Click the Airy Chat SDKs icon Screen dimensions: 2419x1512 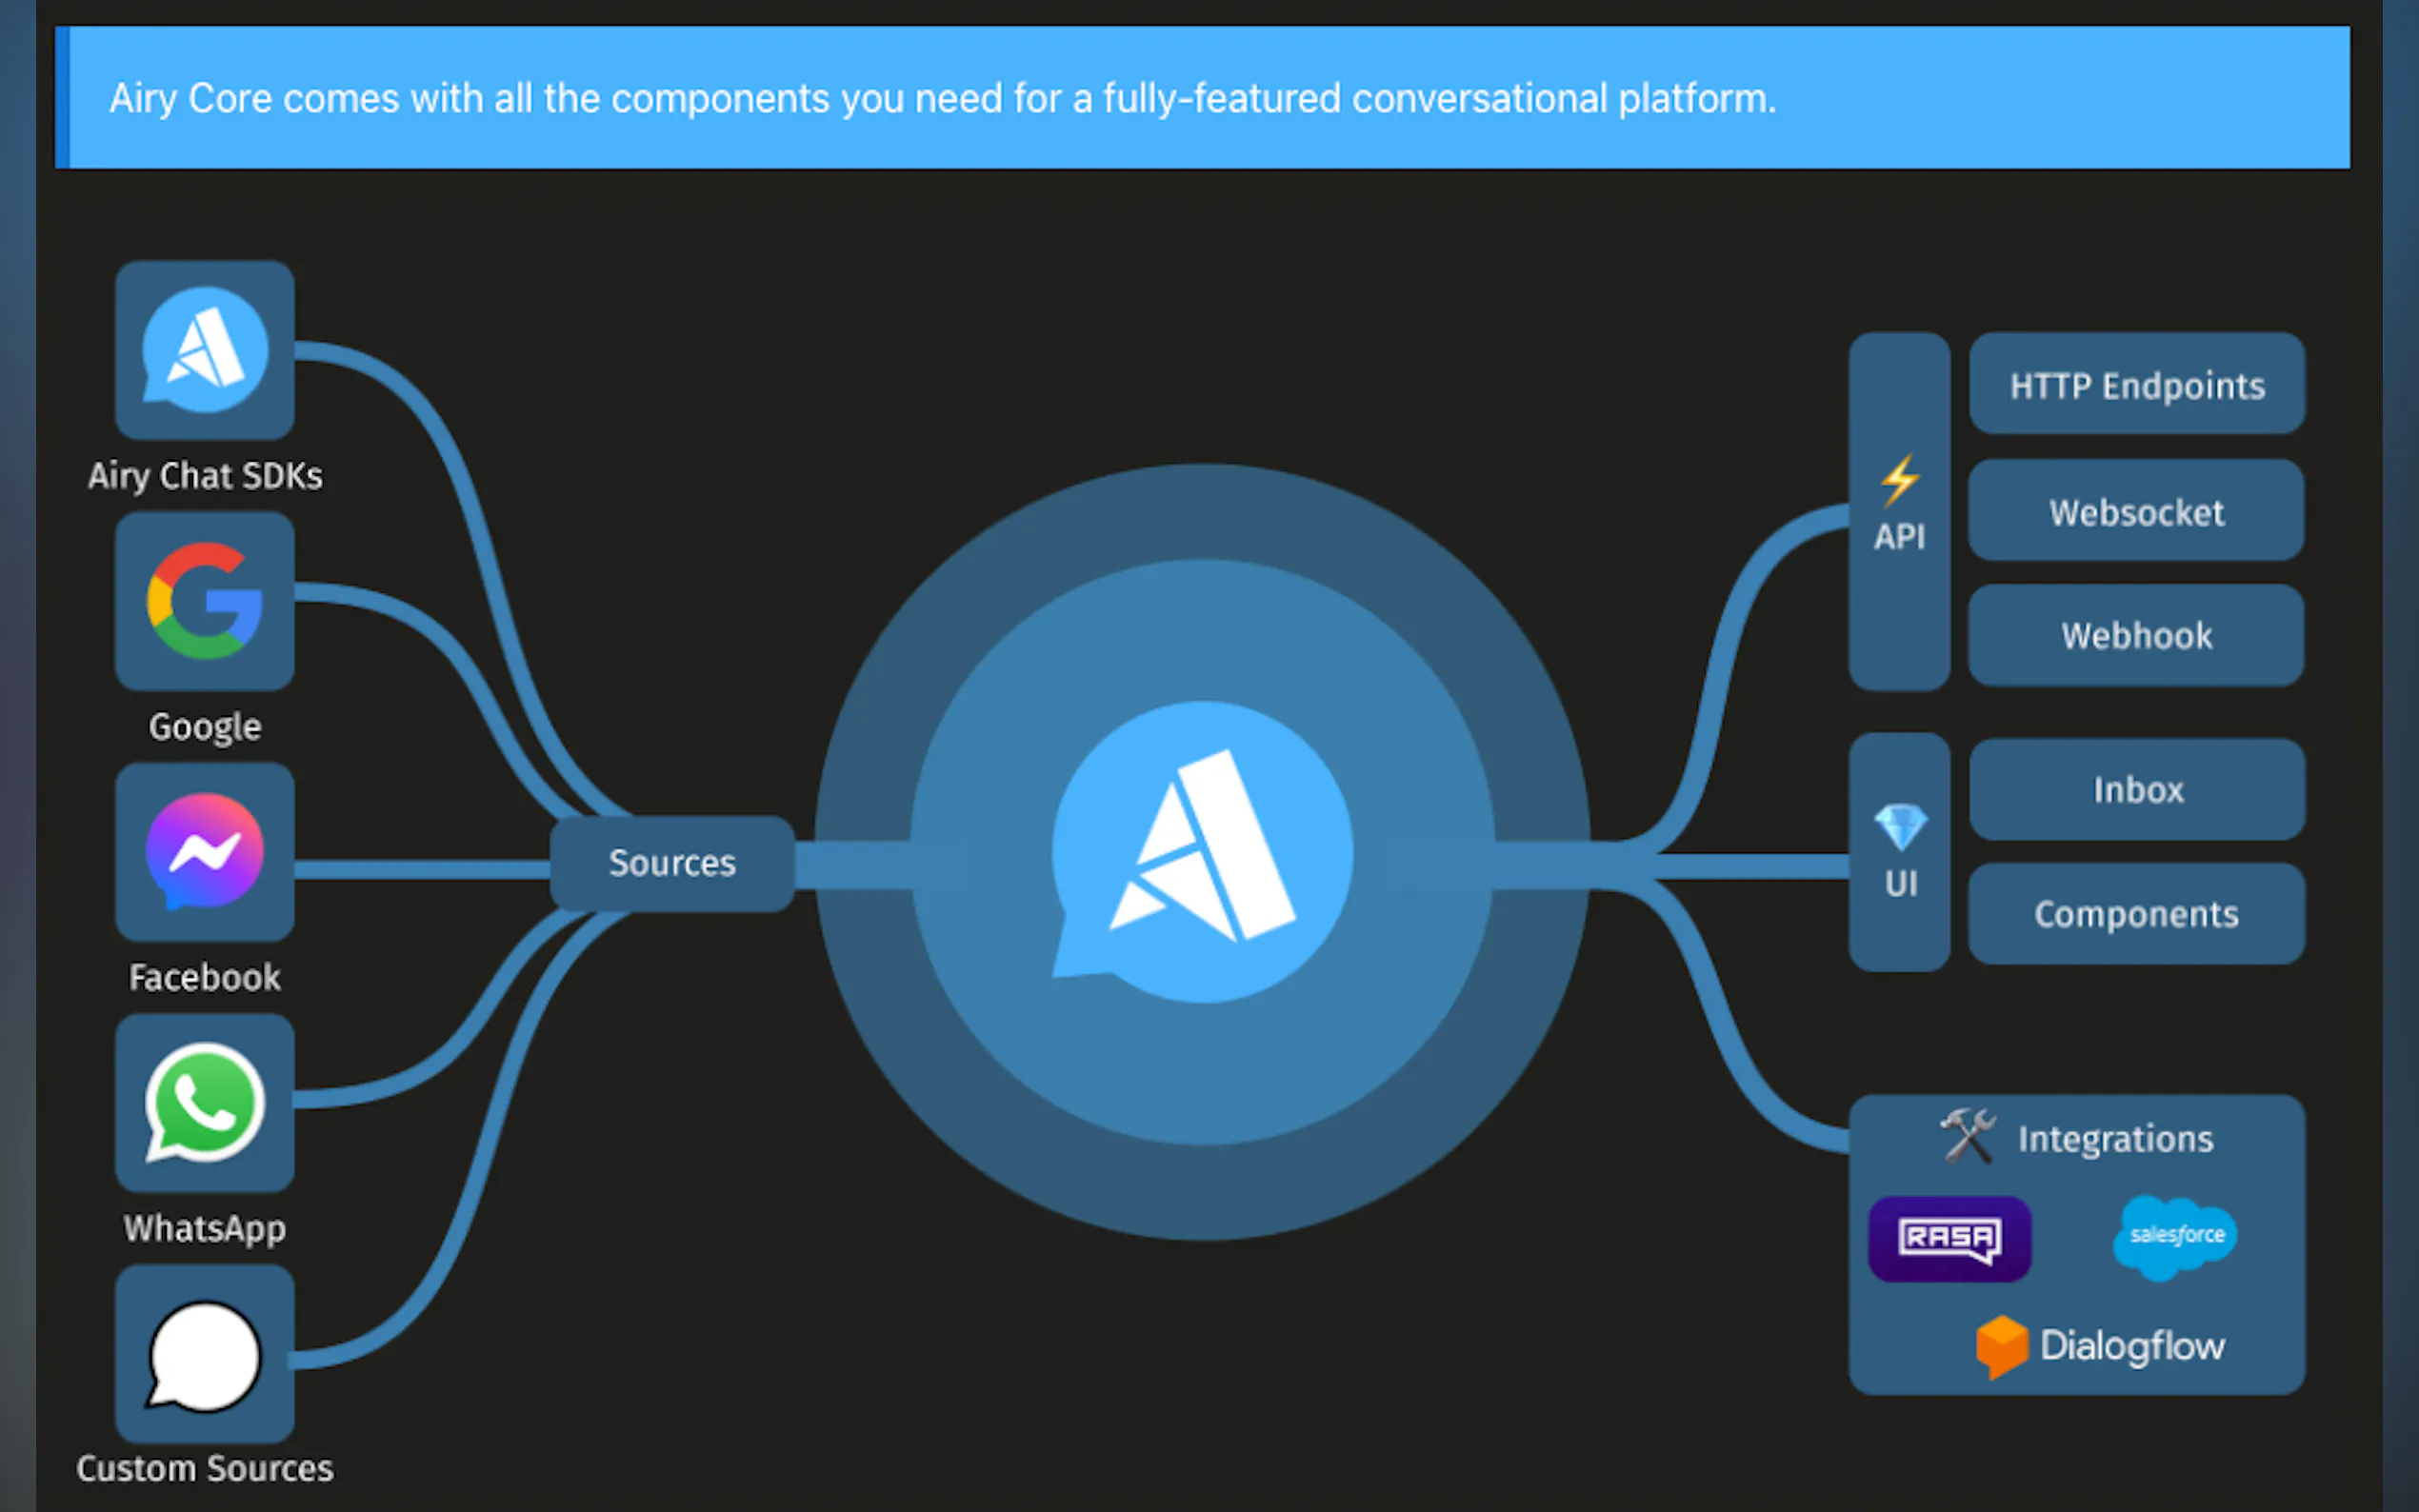coord(205,350)
